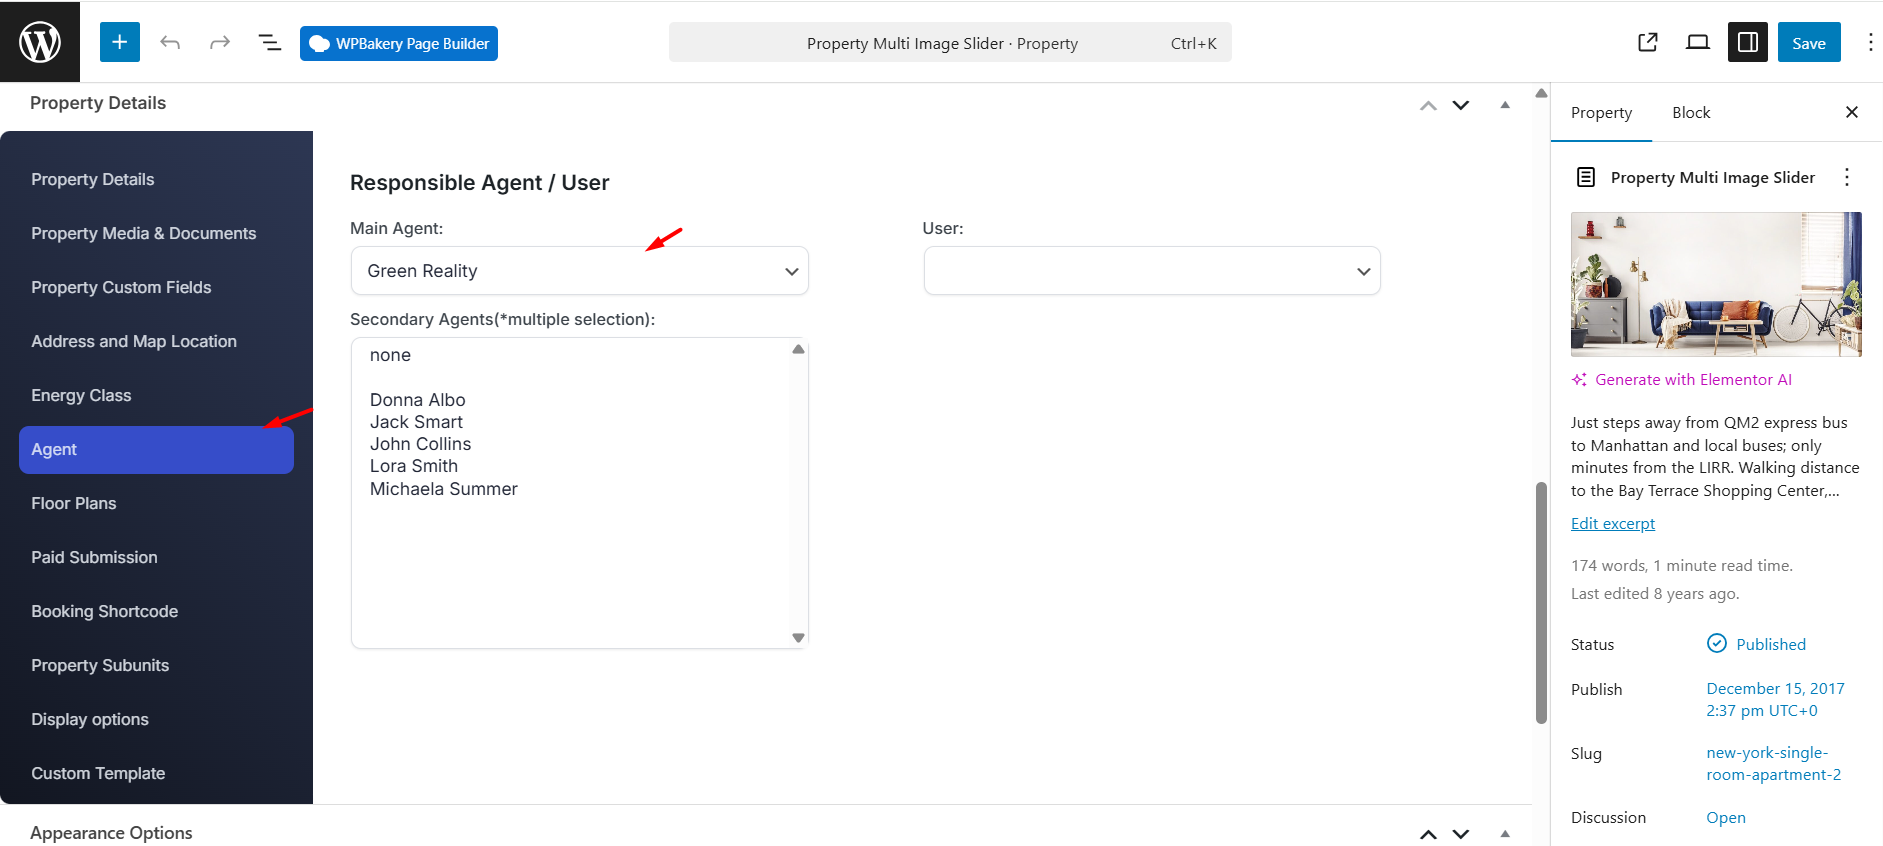Click the Edit excerpt link

[1612, 523]
